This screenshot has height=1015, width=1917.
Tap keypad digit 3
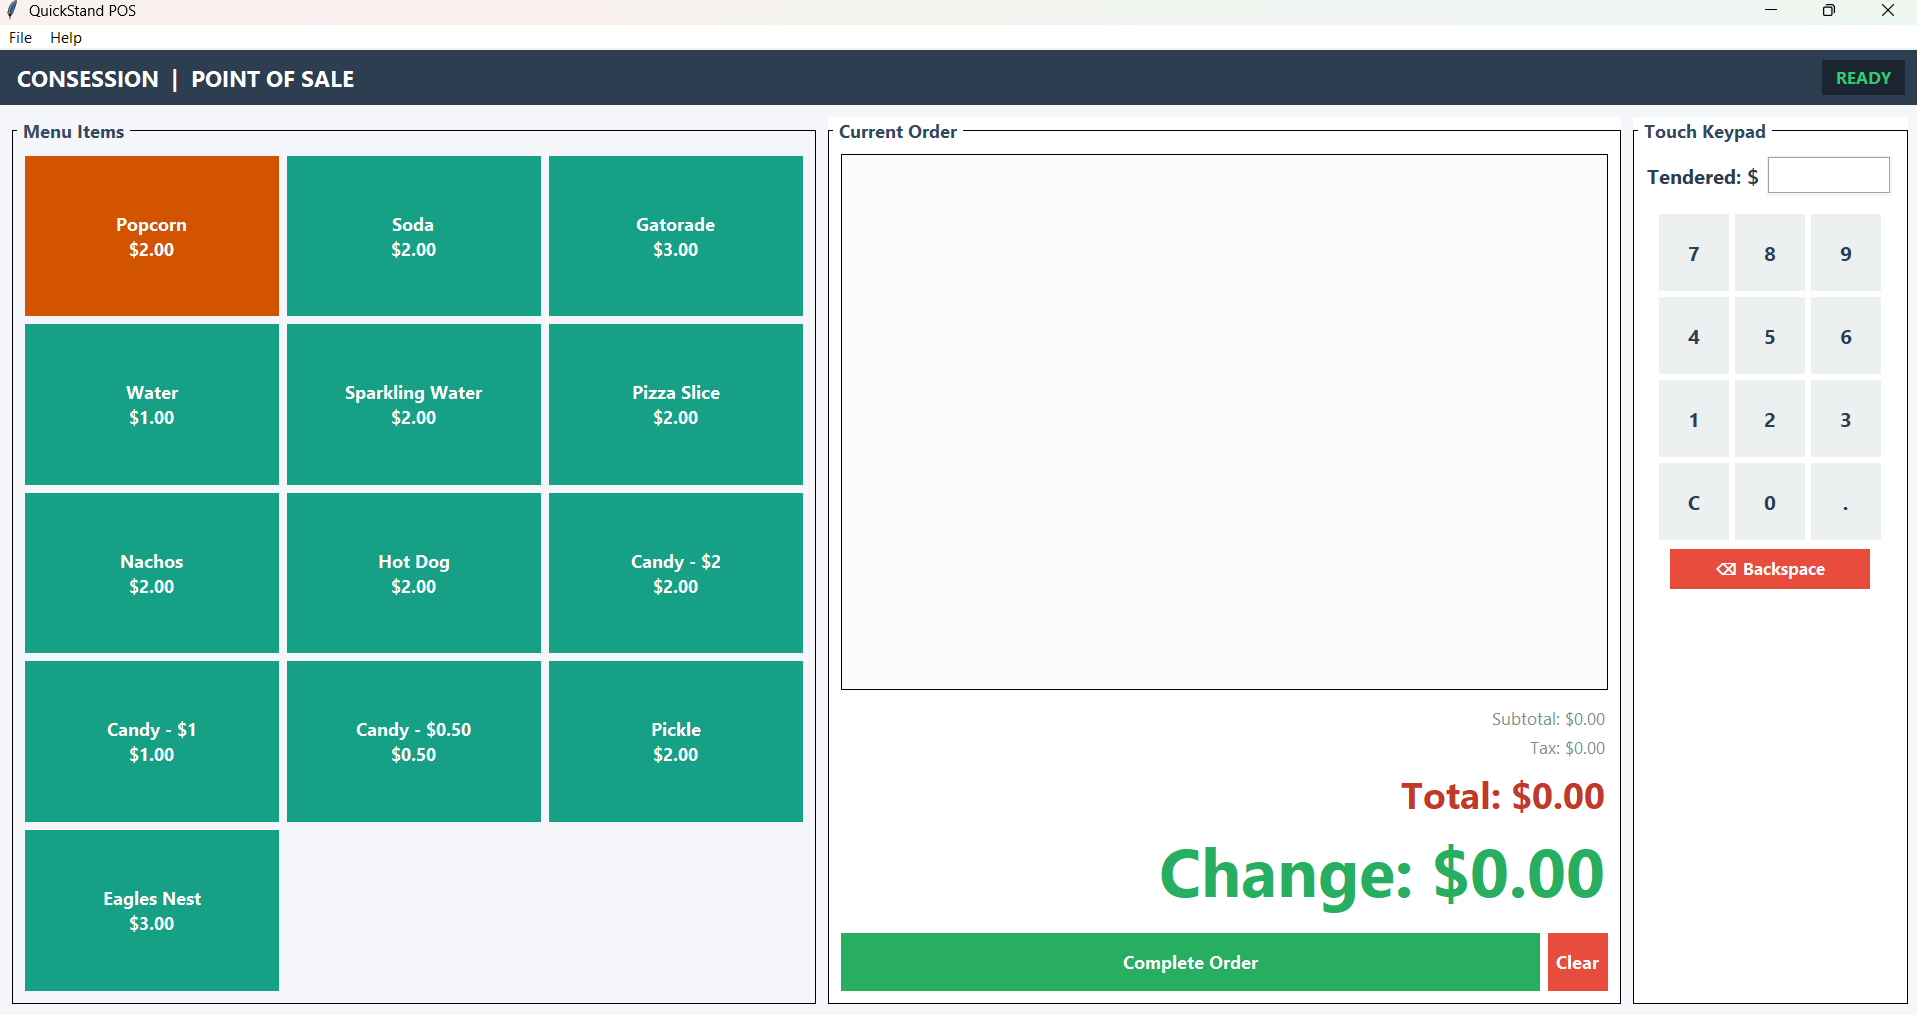(x=1846, y=419)
